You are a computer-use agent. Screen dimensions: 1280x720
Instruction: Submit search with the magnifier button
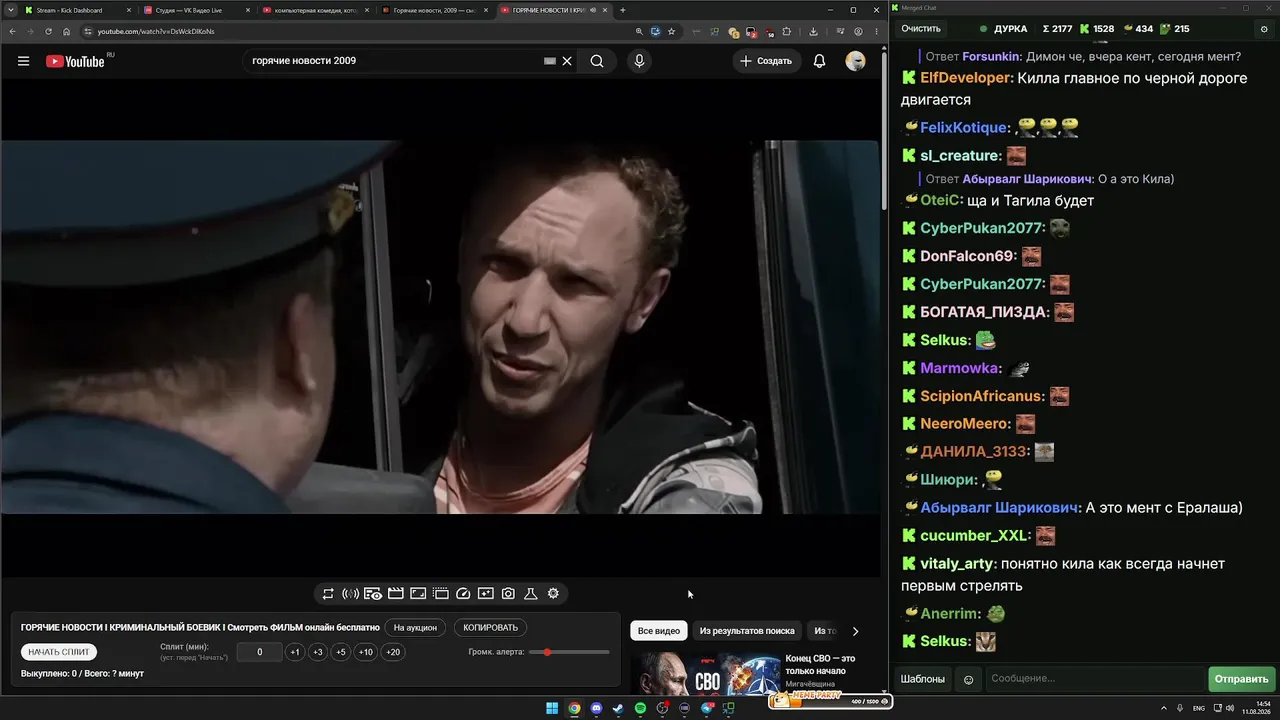click(597, 61)
